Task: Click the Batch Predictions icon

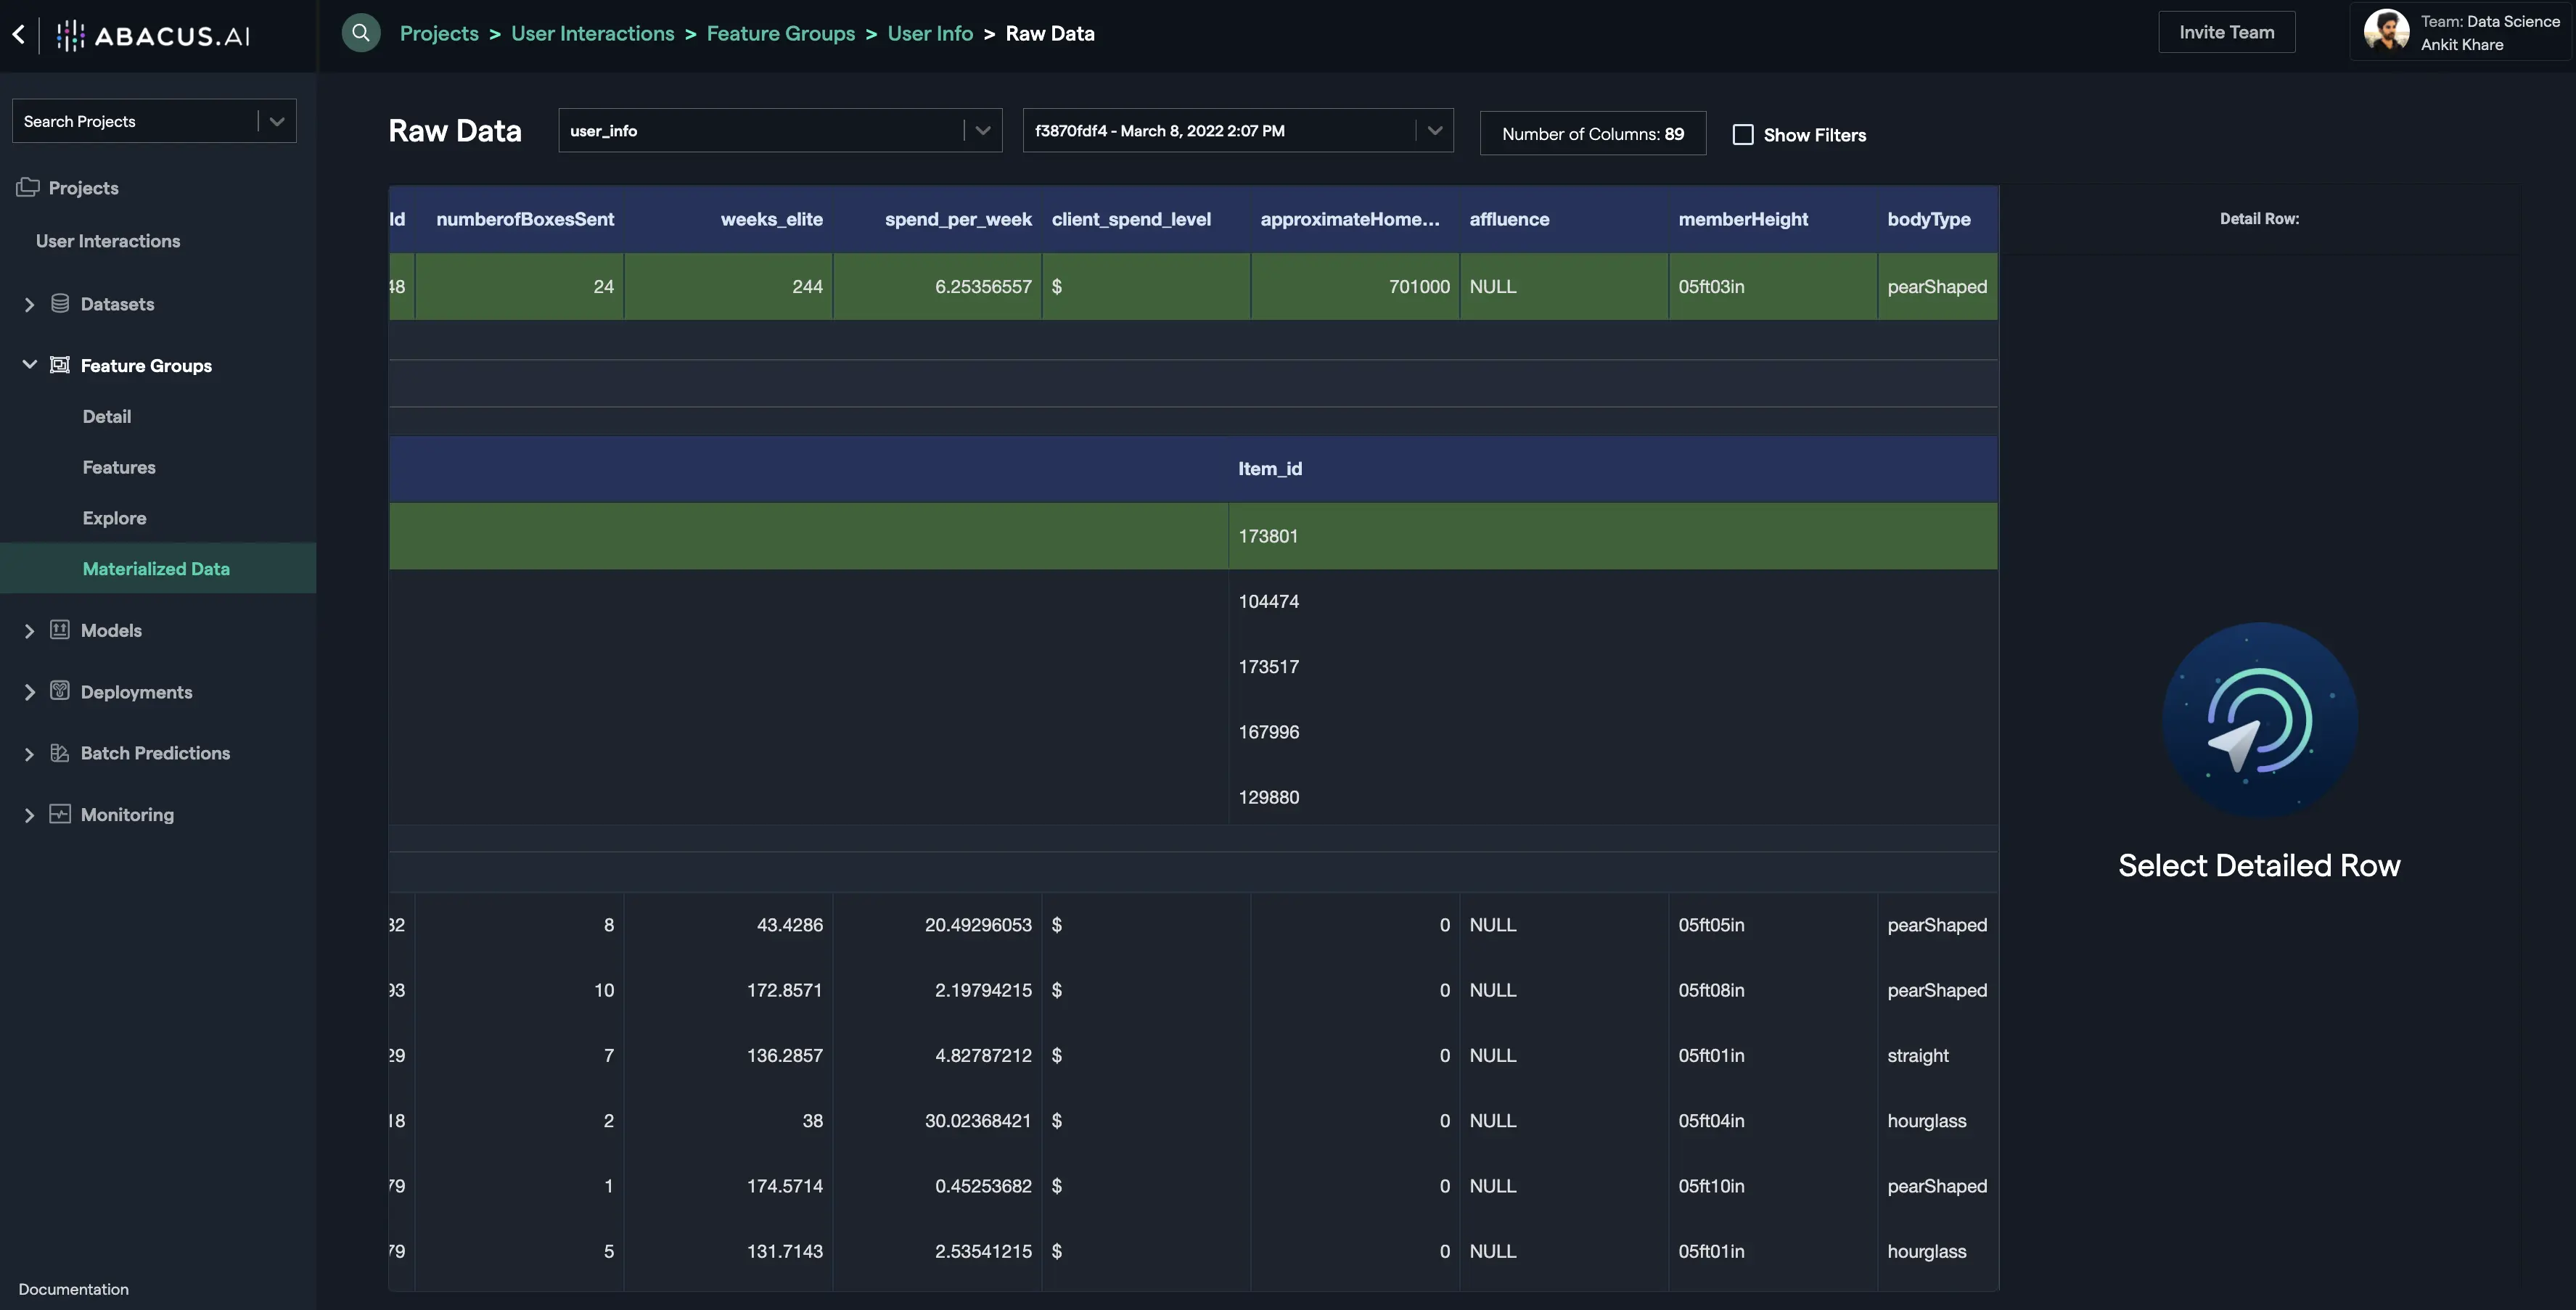Action: [60, 753]
